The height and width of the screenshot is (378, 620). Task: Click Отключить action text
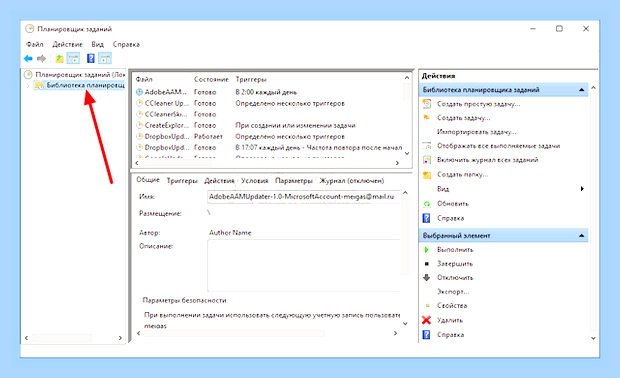click(455, 278)
